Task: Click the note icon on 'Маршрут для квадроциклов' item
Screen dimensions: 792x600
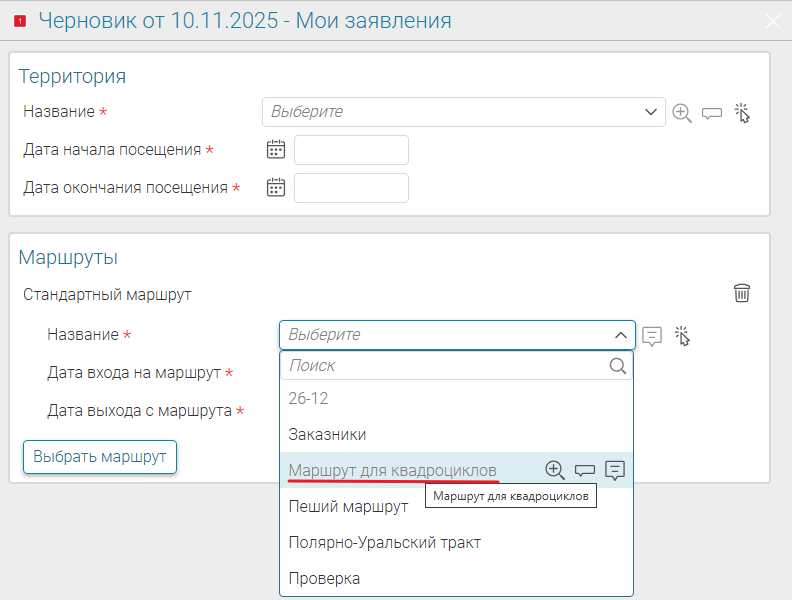Action: pos(615,470)
